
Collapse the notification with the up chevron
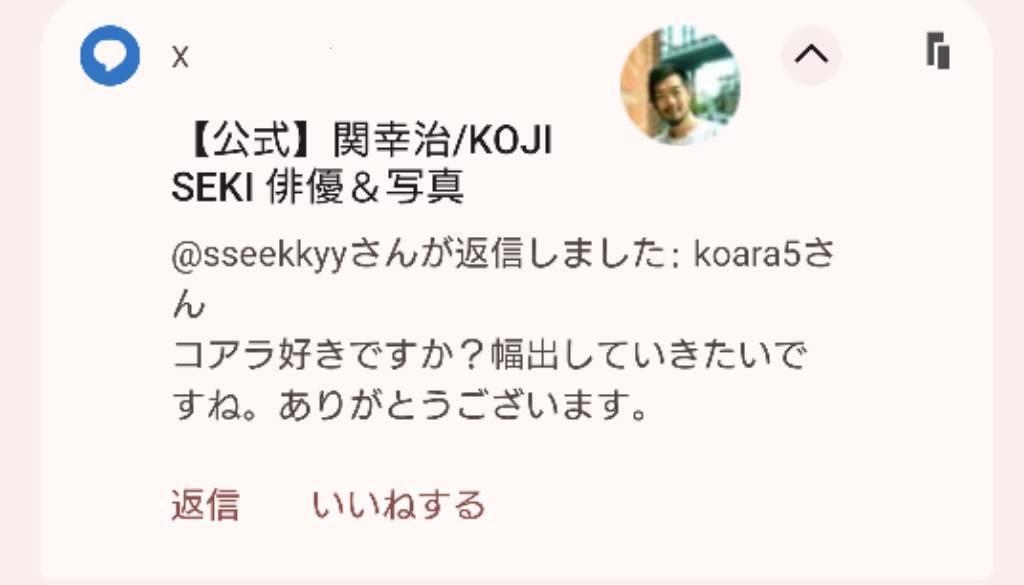point(811,55)
